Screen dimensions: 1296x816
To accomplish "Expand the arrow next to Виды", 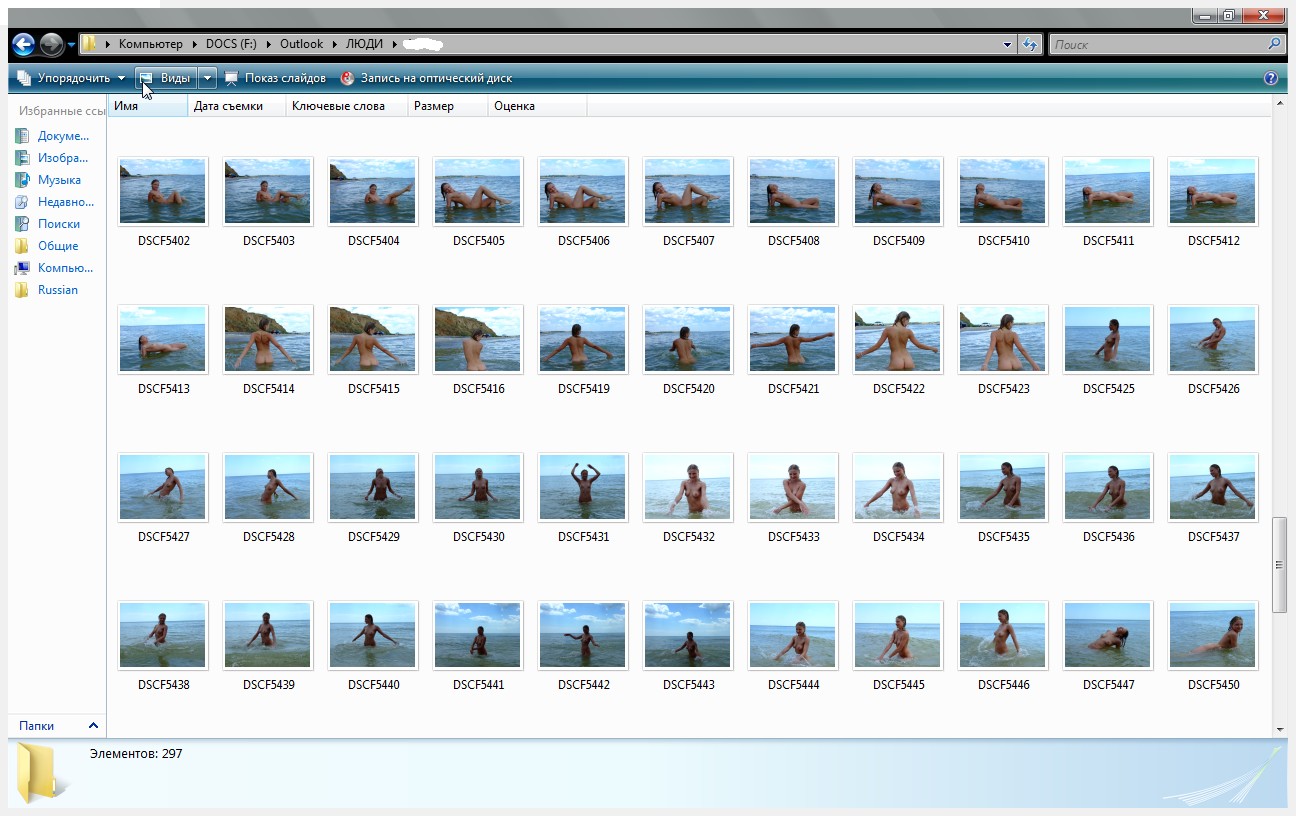I will click(207, 78).
